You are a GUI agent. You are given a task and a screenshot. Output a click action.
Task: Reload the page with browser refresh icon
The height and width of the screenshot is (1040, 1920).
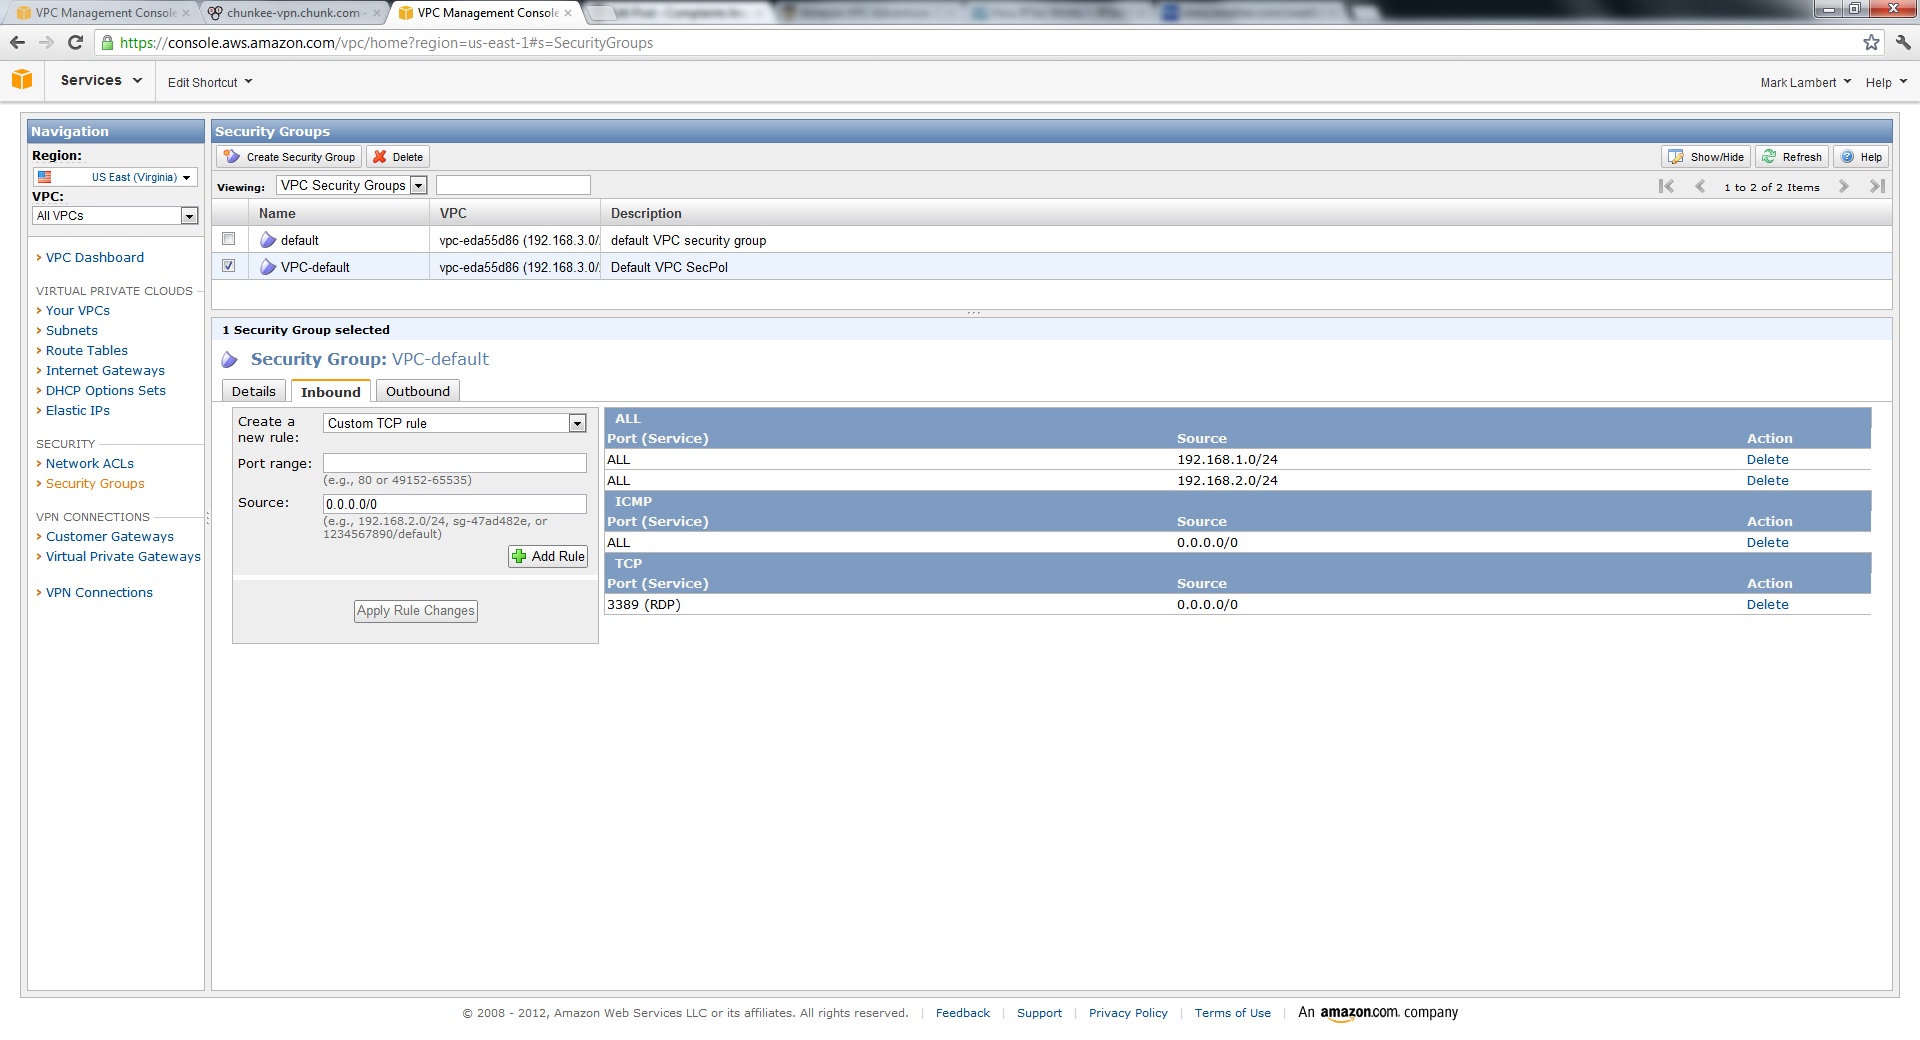tap(75, 43)
